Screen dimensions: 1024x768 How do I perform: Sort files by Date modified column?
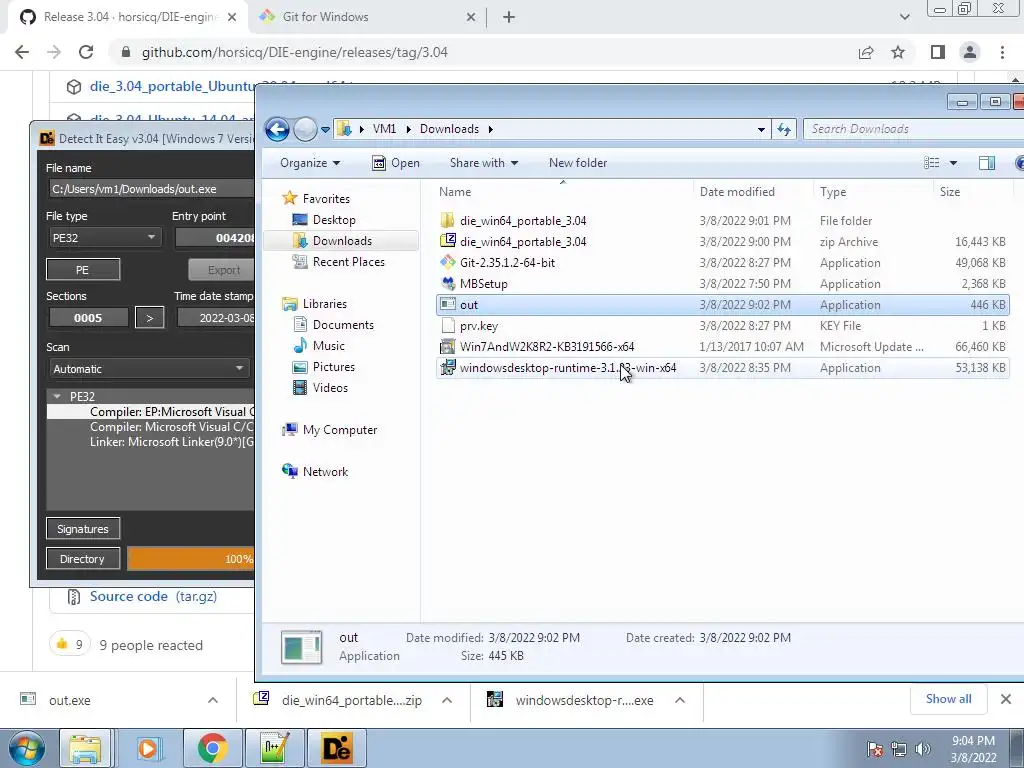[x=737, y=192]
